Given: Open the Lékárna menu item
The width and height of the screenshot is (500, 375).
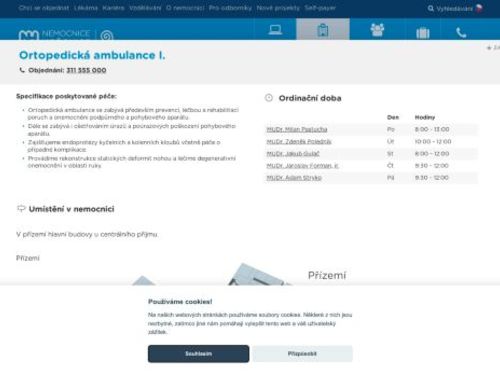Looking at the screenshot, I should (x=86, y=8).
